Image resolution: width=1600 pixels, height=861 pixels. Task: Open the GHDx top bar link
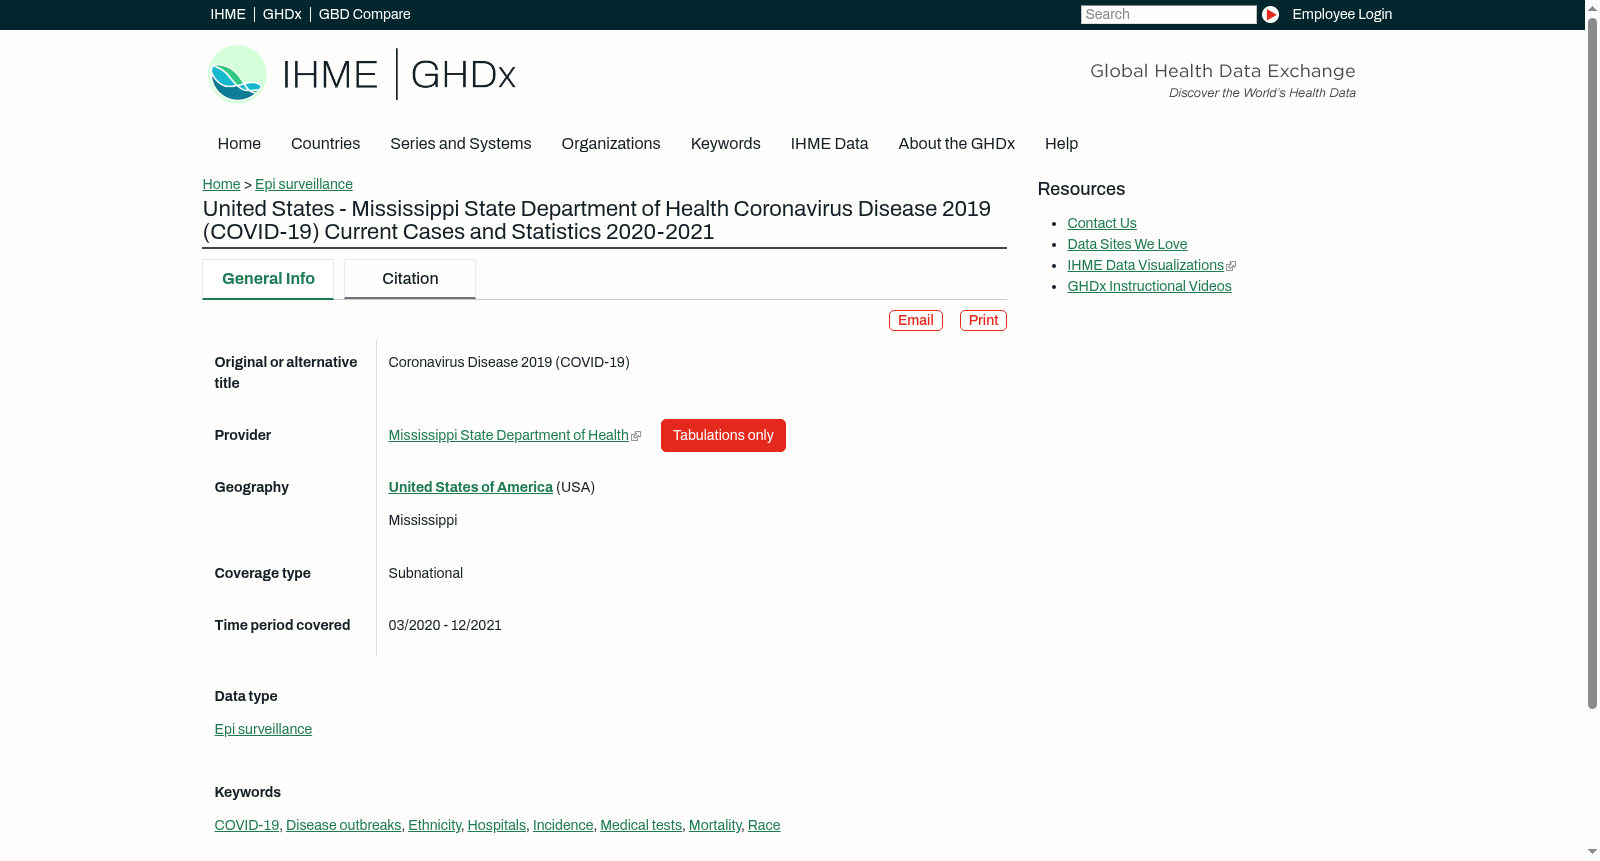[282, 14]
